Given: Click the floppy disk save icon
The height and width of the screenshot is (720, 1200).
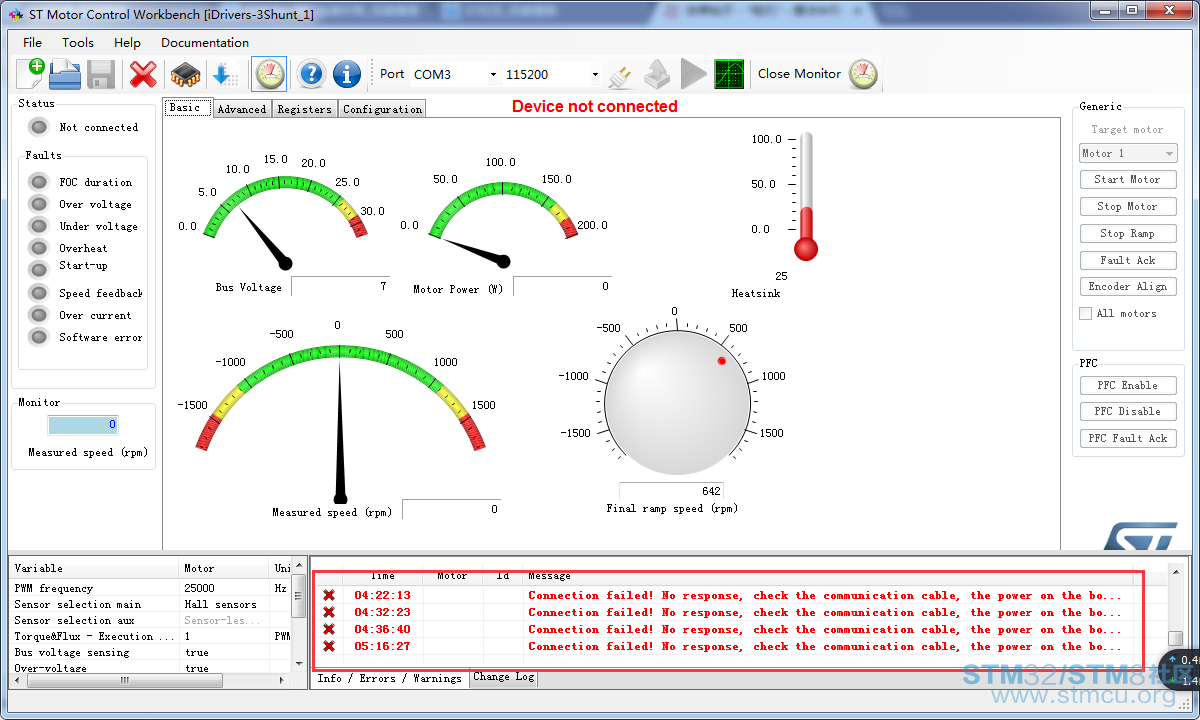Looking at the screenshot, I should 101,74.
